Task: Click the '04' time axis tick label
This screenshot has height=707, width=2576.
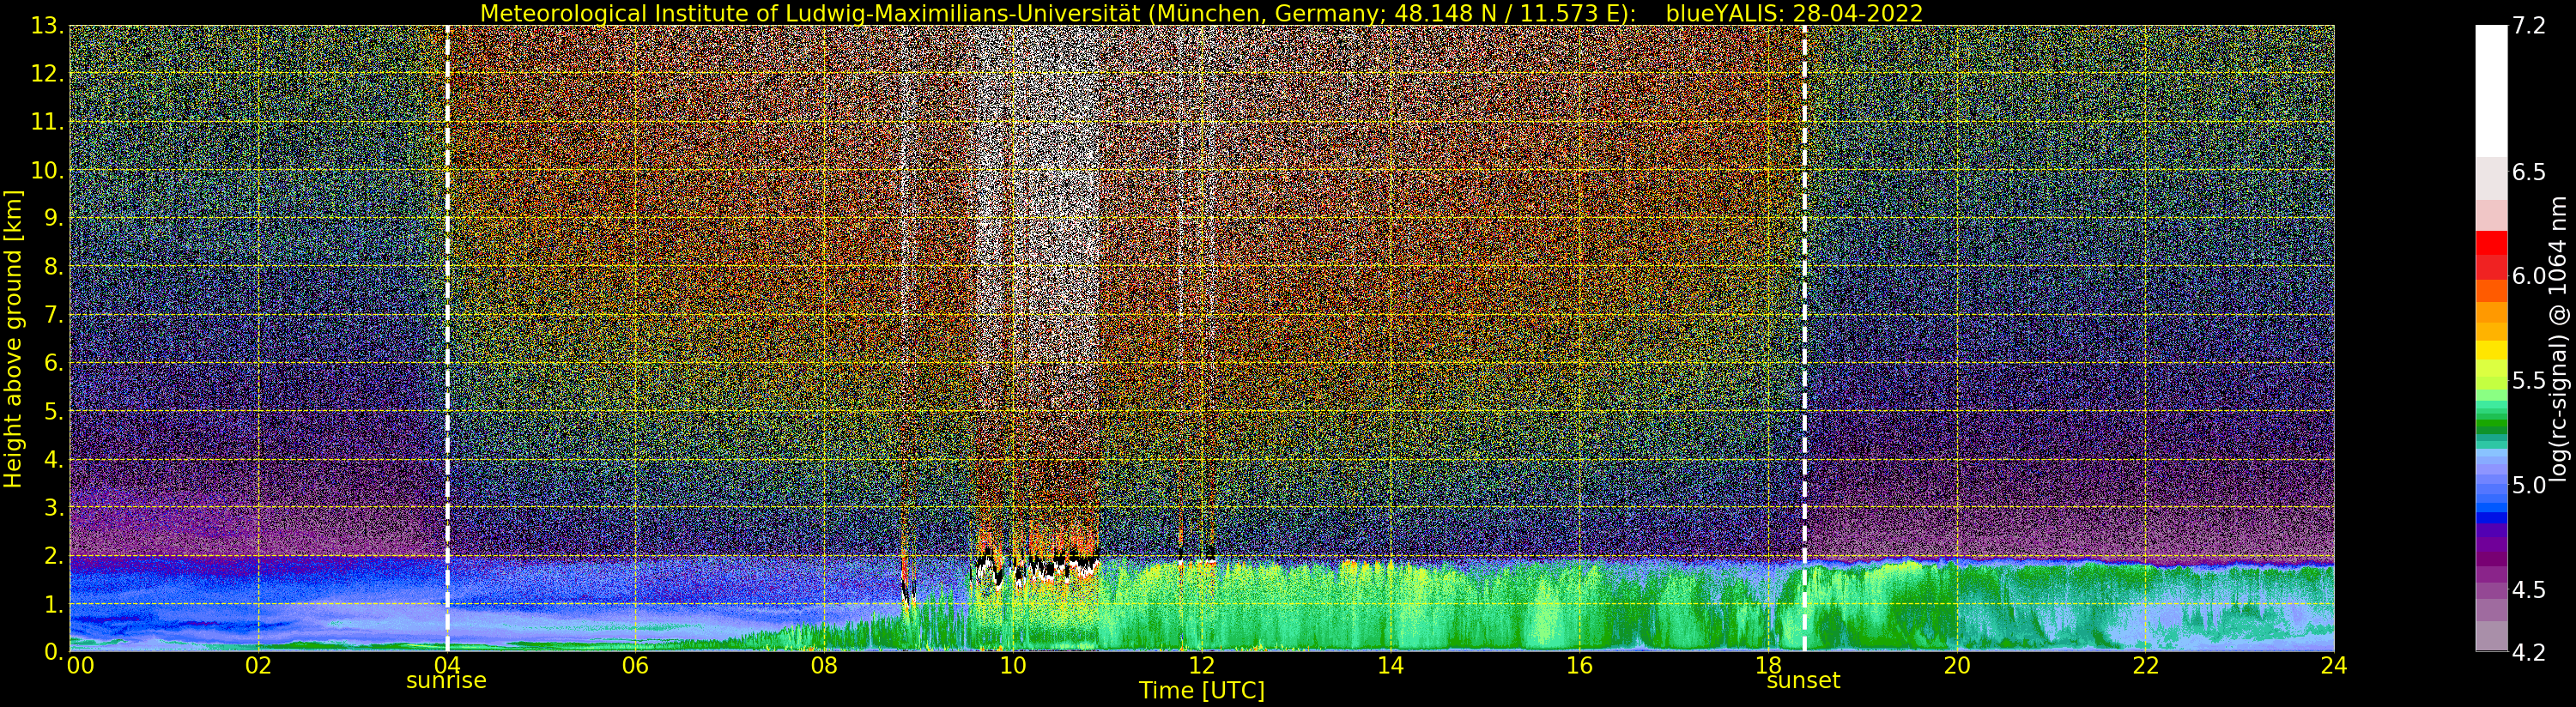Action: (x=447, y=666)
